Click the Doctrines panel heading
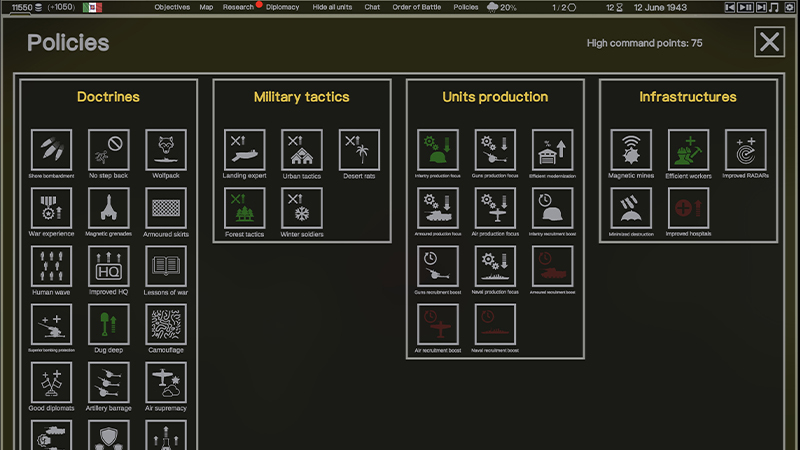 coord(108,96)
